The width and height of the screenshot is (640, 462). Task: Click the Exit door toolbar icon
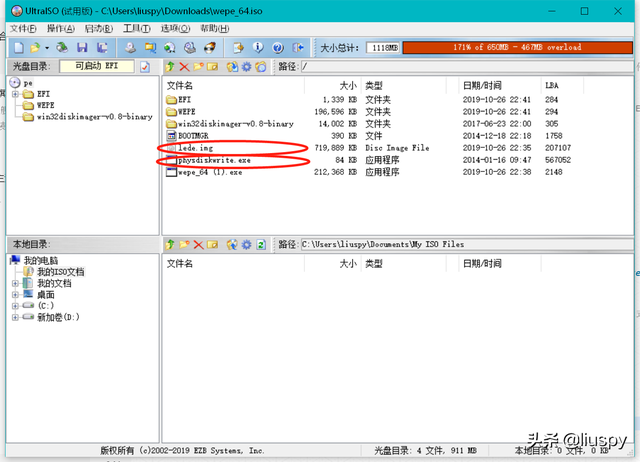pyautogui.click(x=298, y=48)
